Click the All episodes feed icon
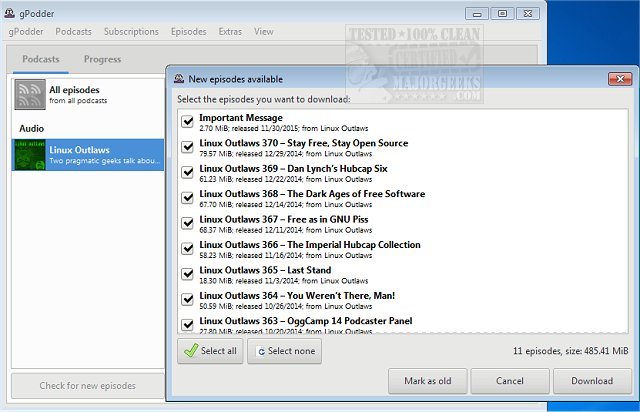The image size is (640, 412). pyautogui.click(x=30, y=95)
